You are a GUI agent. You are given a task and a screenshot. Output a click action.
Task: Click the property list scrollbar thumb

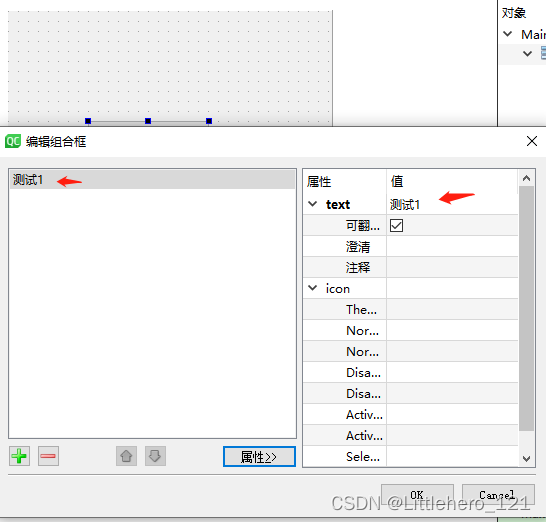pos(526,308)
